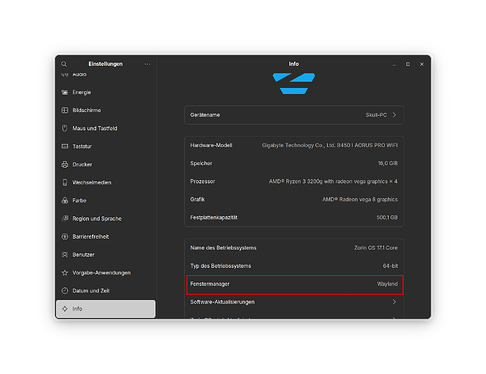
Task: Click the Barrierefreiheit accessibility icon
Action: pos(65,237)
